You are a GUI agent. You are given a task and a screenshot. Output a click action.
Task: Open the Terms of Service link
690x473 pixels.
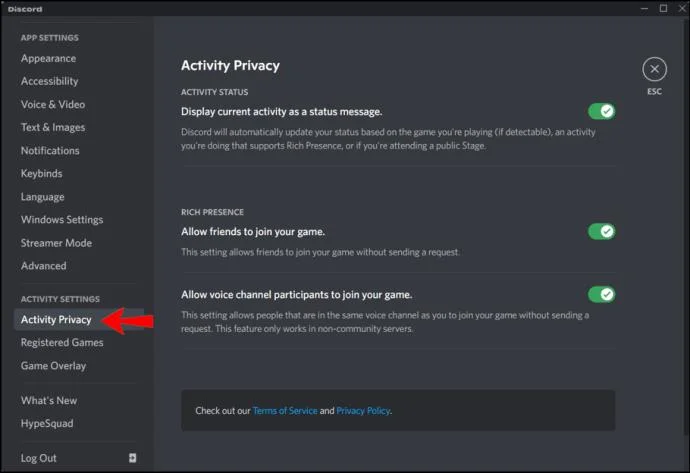[x=285, y=411]
